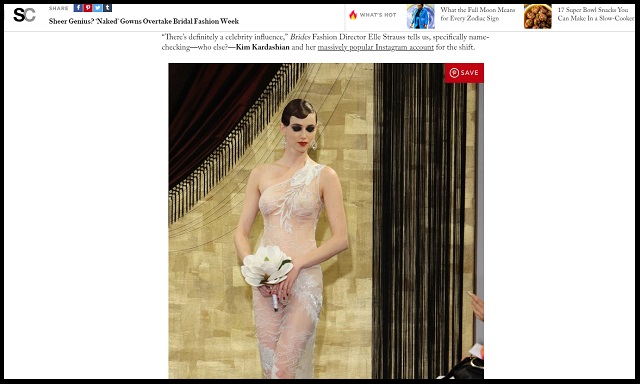Click the white flower bouquet in photo

(267, 266)
